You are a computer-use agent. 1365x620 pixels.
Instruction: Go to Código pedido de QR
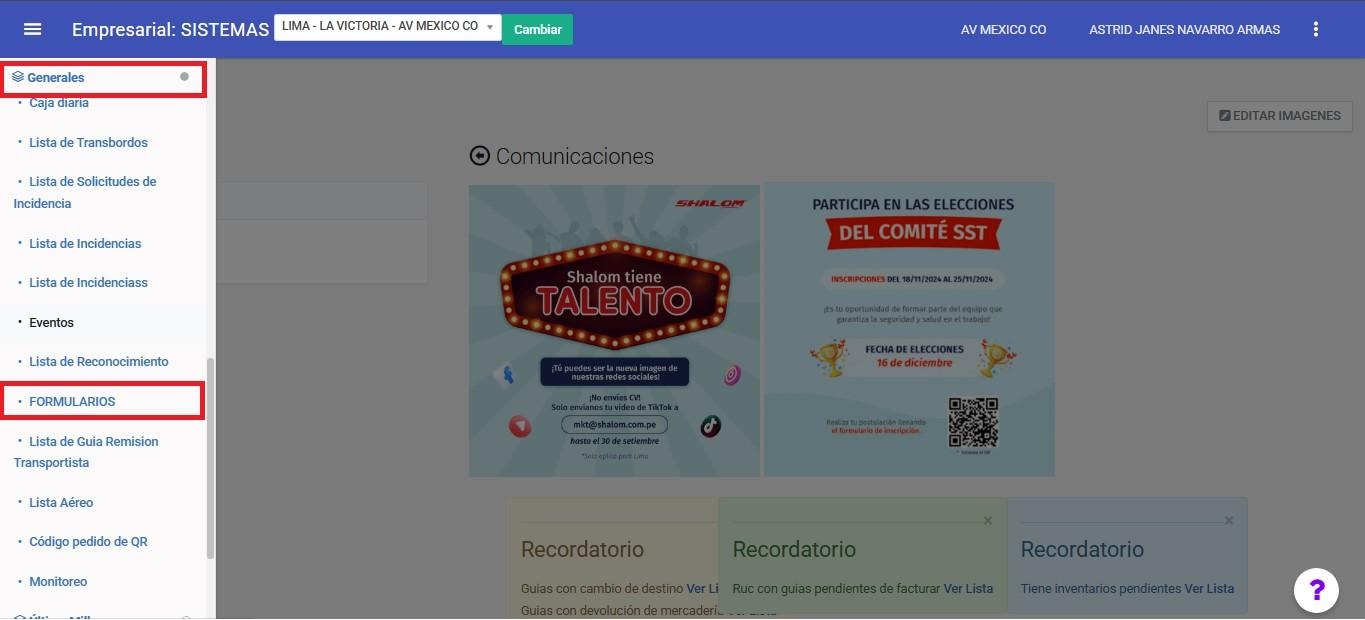pyautogui.click(x=88, y=541)
